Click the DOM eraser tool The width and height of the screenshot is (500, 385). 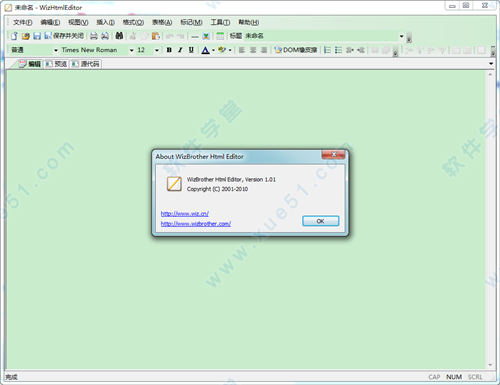point(296,50)
